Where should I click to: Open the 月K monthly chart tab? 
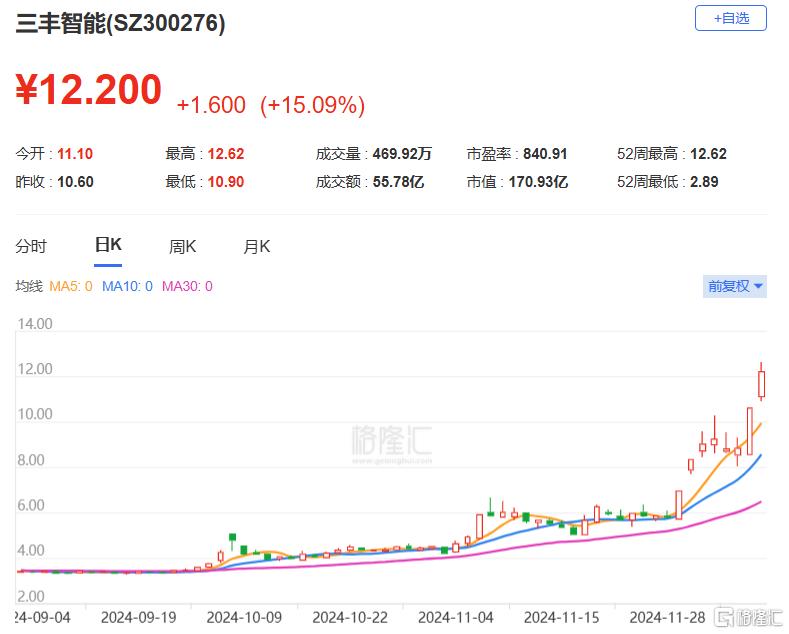click(257, 247)
